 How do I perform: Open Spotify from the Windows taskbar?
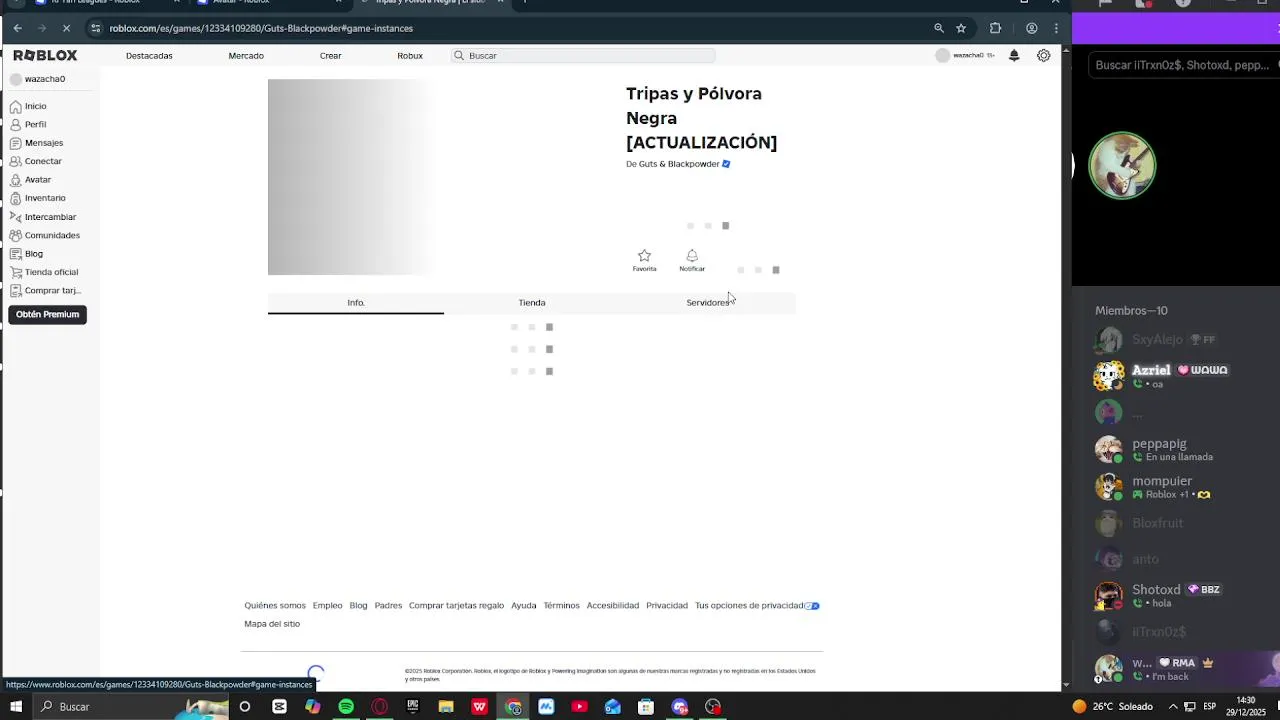tap(346, 707)
